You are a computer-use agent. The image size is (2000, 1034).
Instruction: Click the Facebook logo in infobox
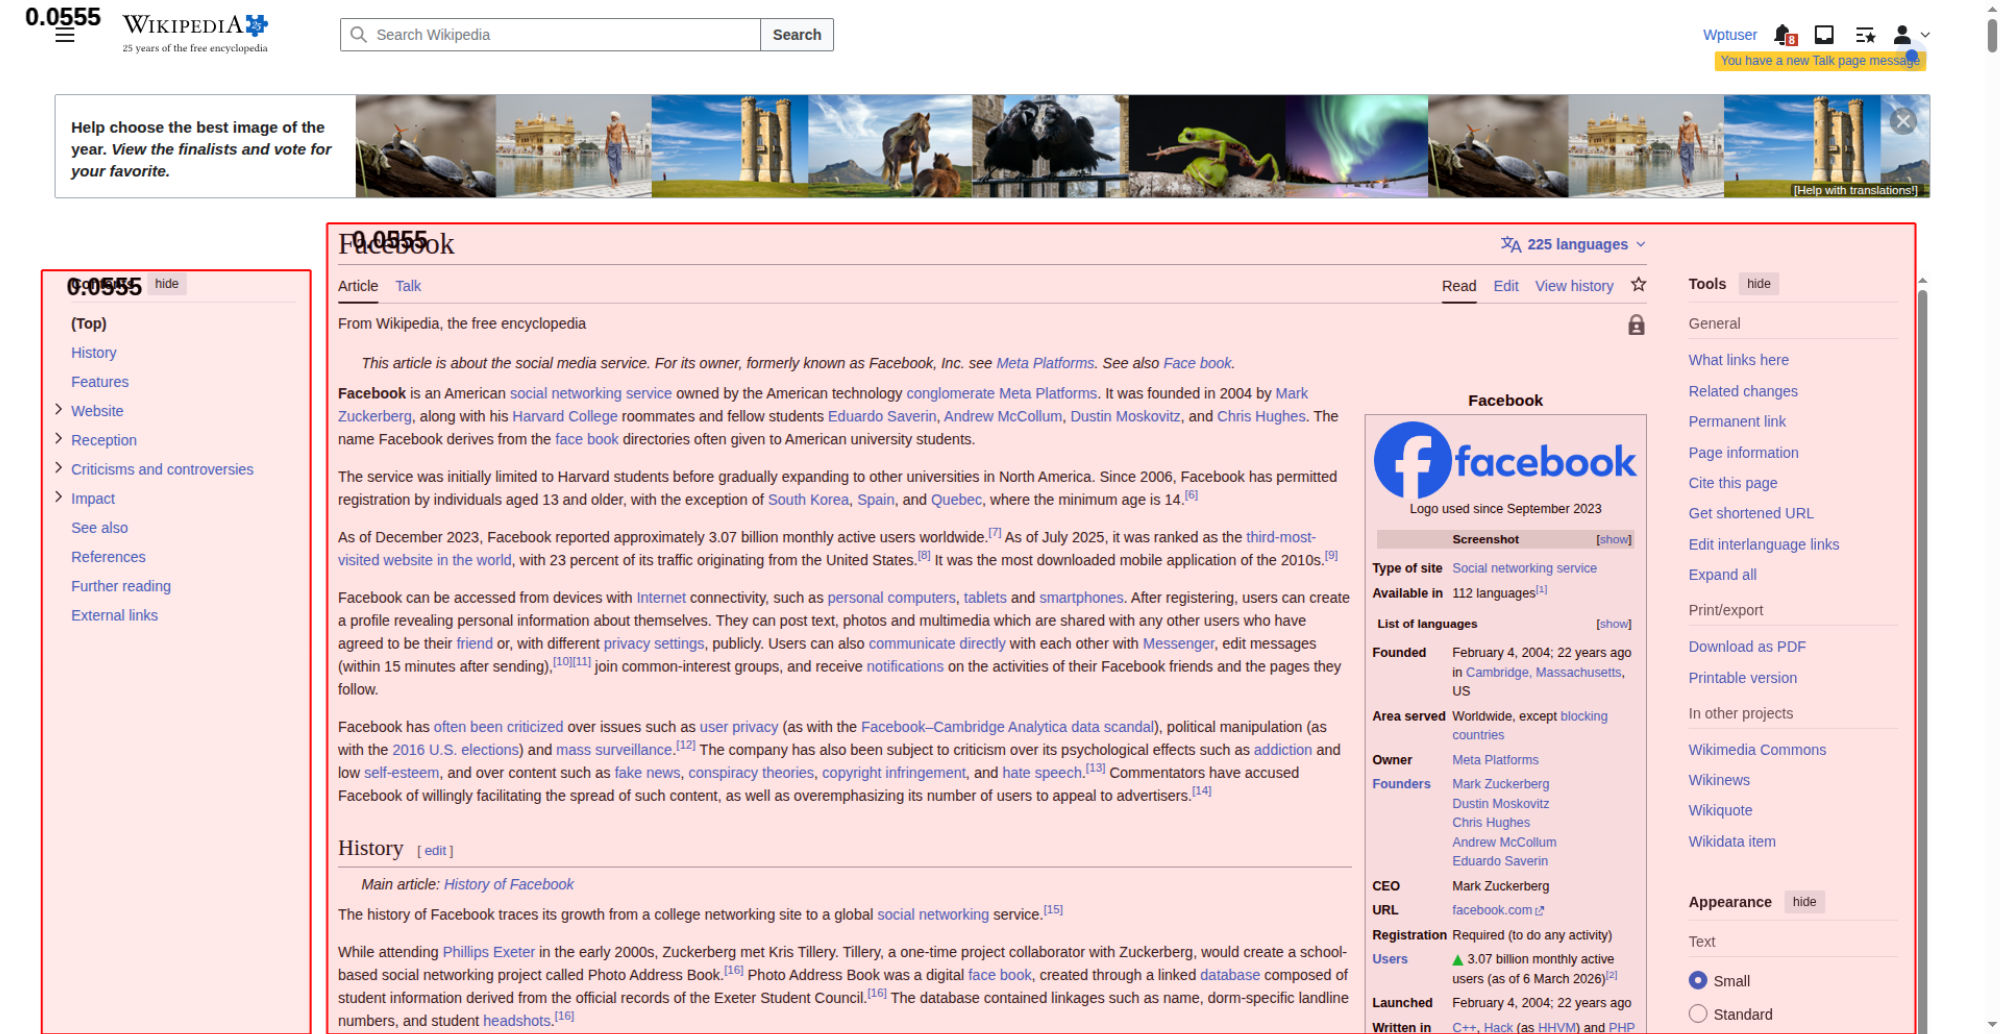pyautogui.click(x=1504, y=461)
